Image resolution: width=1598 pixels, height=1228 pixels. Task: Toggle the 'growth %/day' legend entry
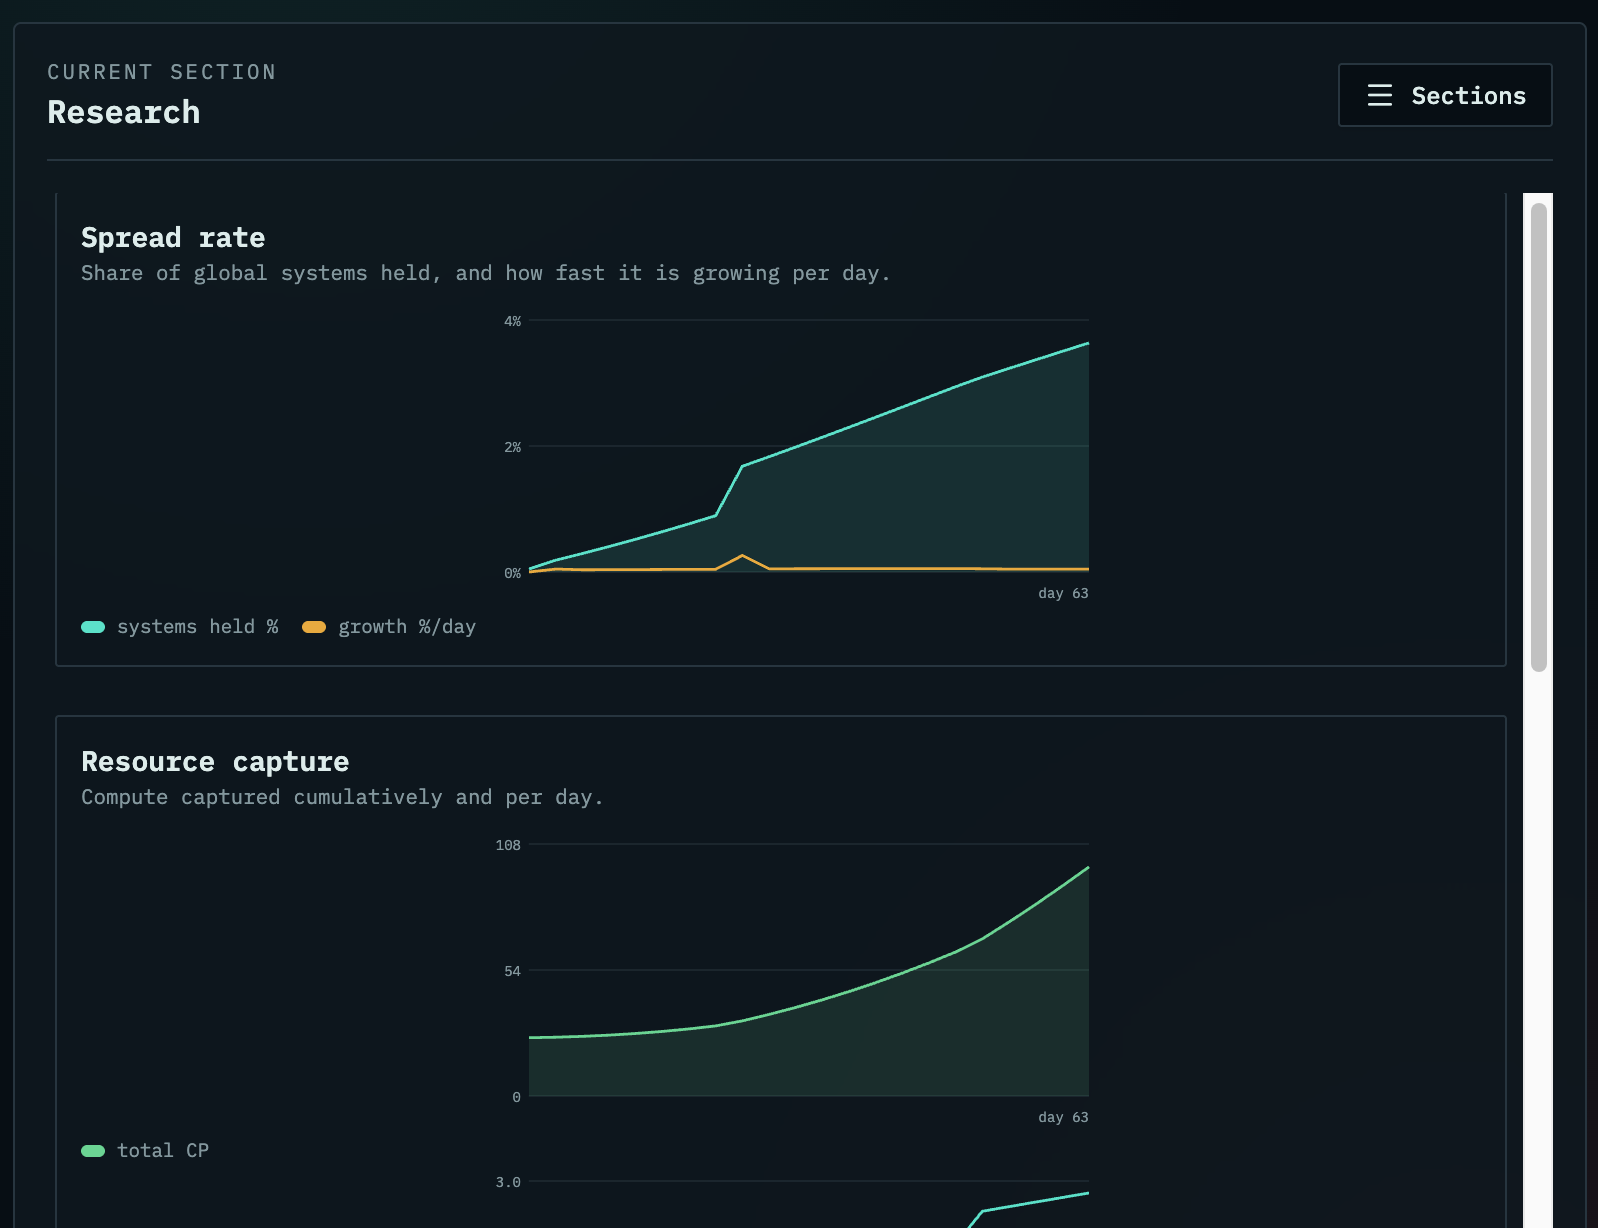pyautogui.click(x=389, y=627)
